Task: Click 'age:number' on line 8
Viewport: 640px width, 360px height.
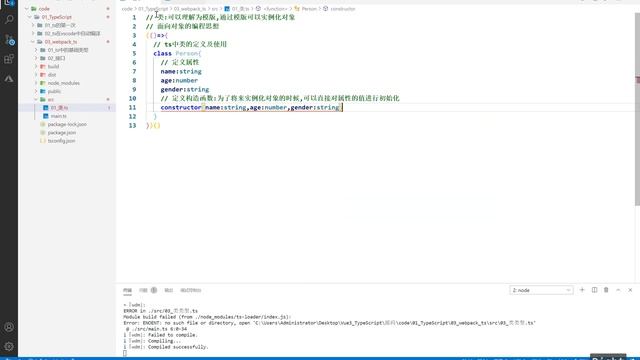Action: (179, 80)
